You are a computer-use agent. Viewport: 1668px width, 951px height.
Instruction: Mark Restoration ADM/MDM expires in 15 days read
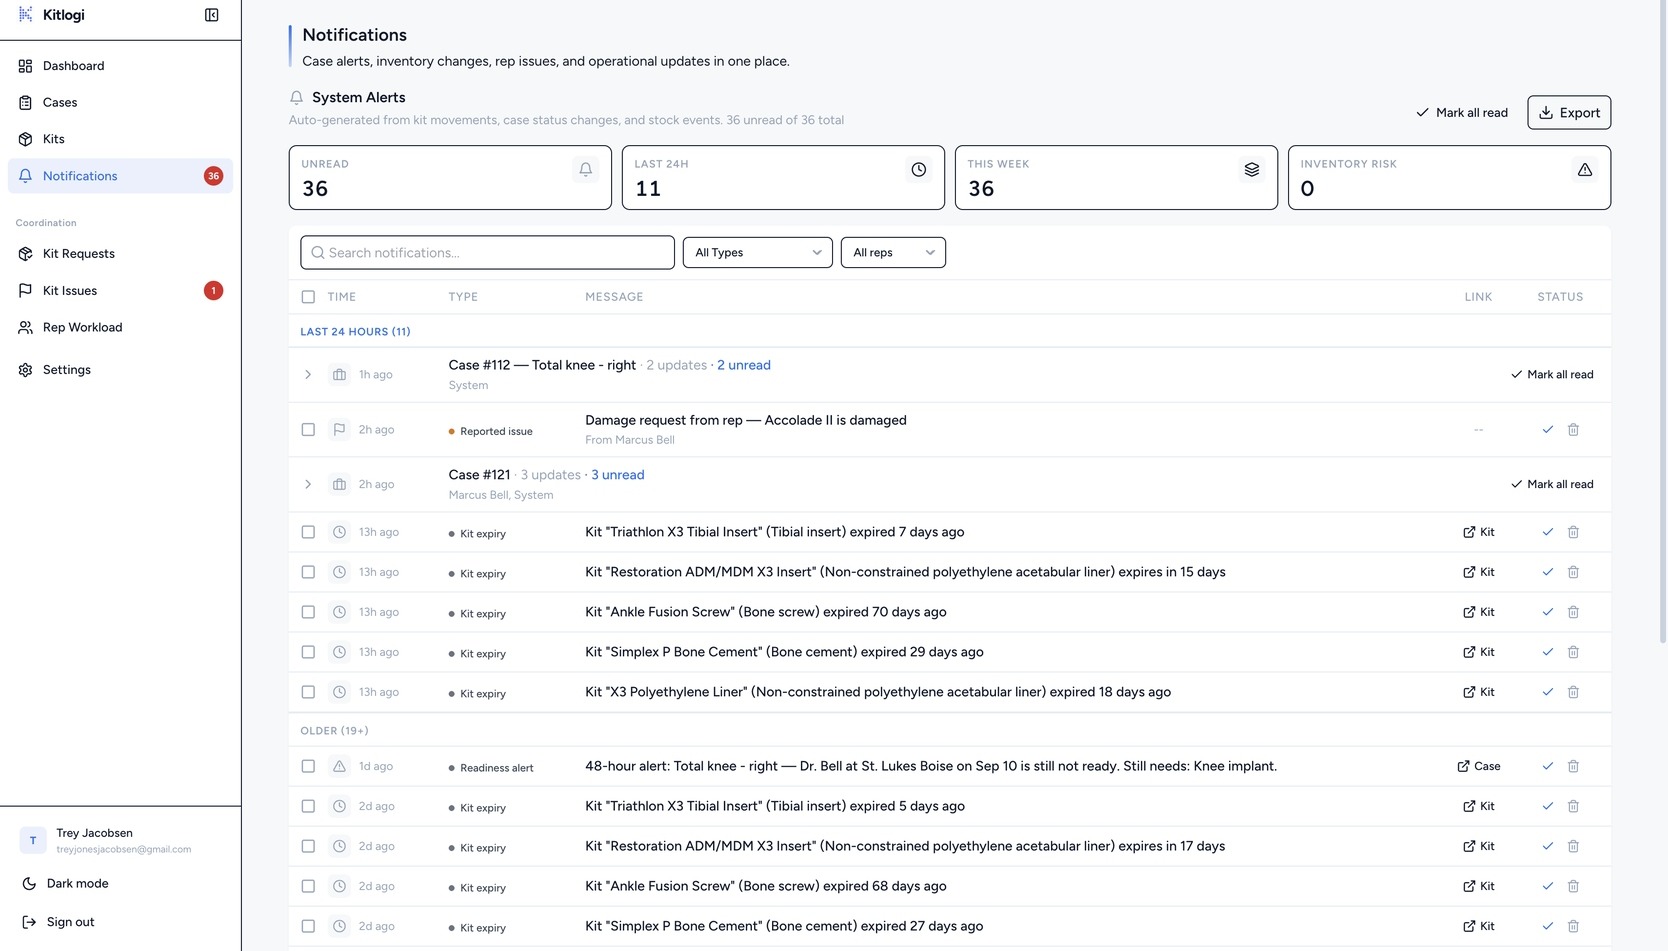pos(1547,572)
